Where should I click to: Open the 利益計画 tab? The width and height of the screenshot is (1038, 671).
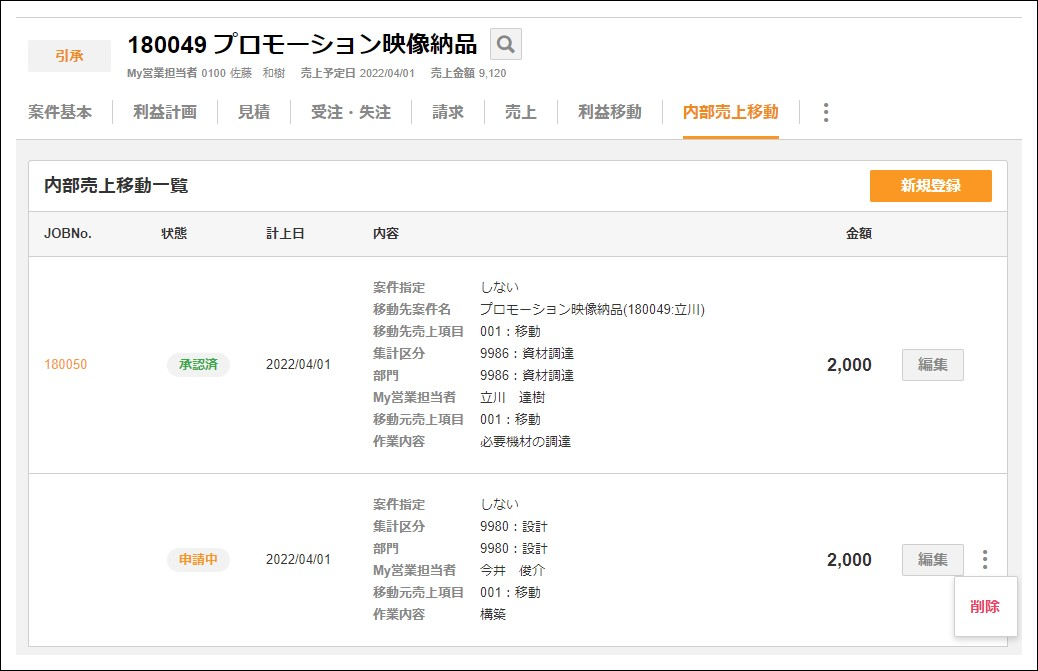coord(165,112)
